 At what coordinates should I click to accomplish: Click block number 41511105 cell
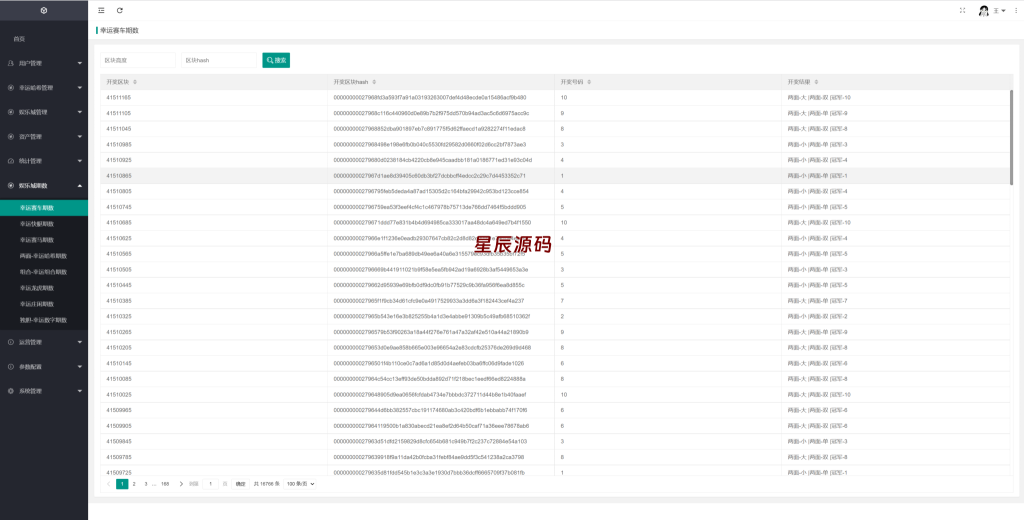click(119, 113)
